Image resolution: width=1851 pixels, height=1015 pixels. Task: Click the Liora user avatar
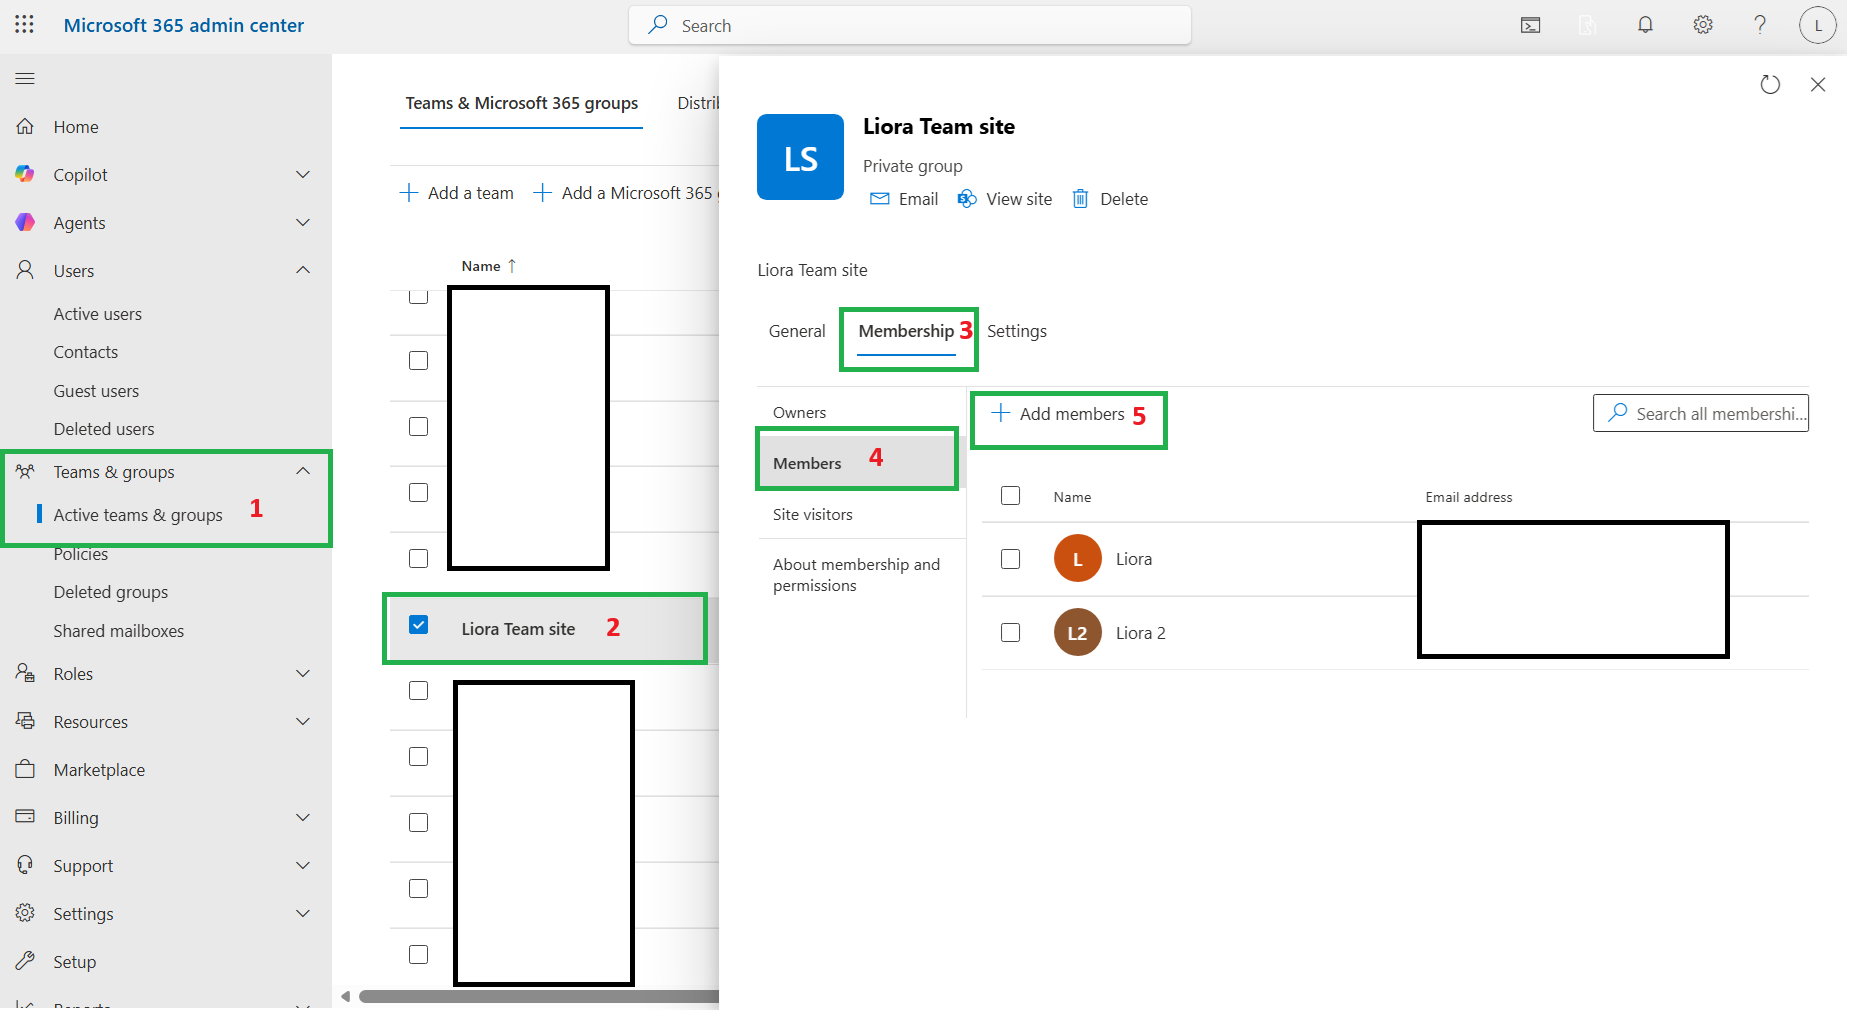(1077, 559)
